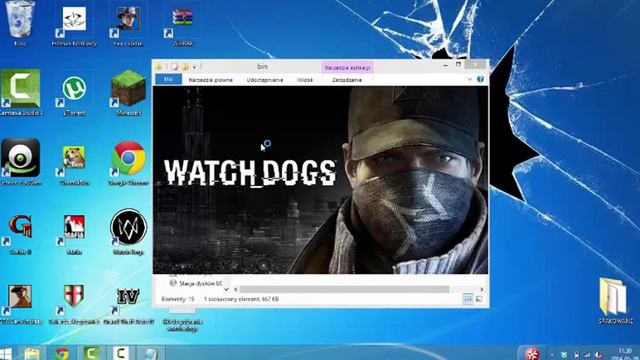Switch to the Narzędzia główne tab
640x360 pixels.
211,80
